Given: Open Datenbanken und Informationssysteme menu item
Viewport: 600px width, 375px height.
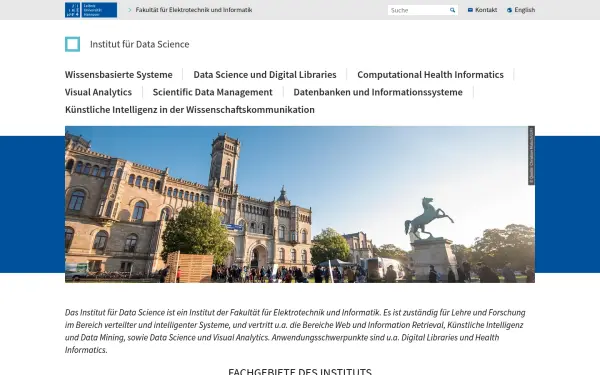Looking at the screenshot, I should [378, 92].
